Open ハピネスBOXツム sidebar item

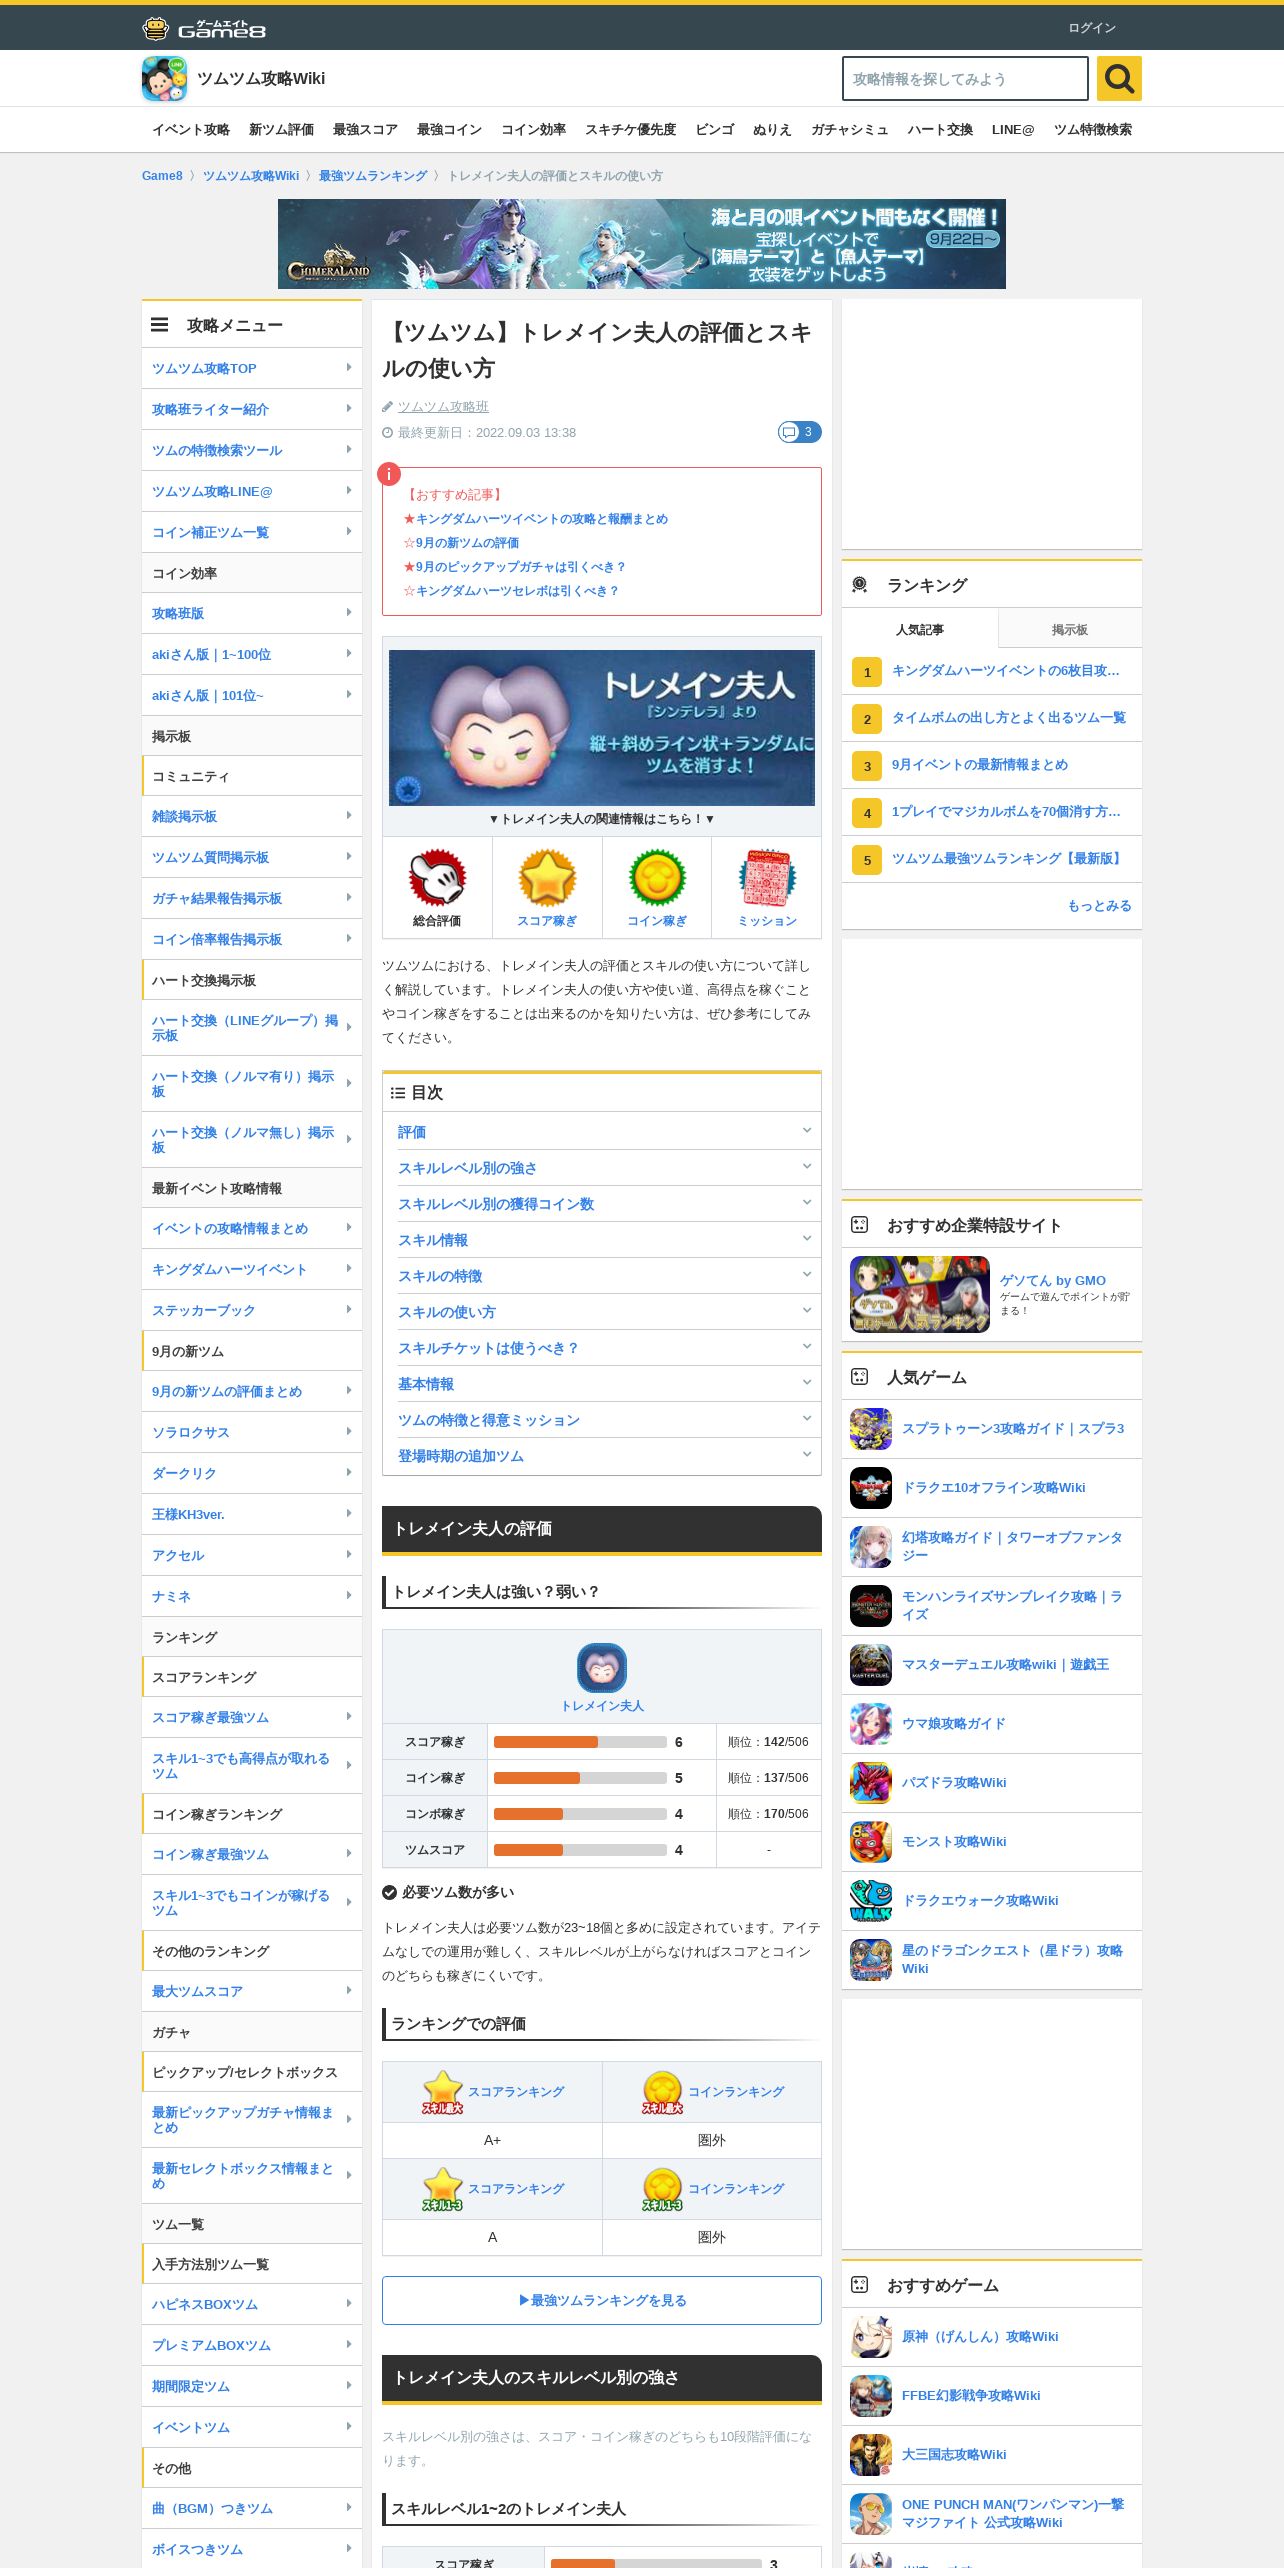tap(252, 2304)
